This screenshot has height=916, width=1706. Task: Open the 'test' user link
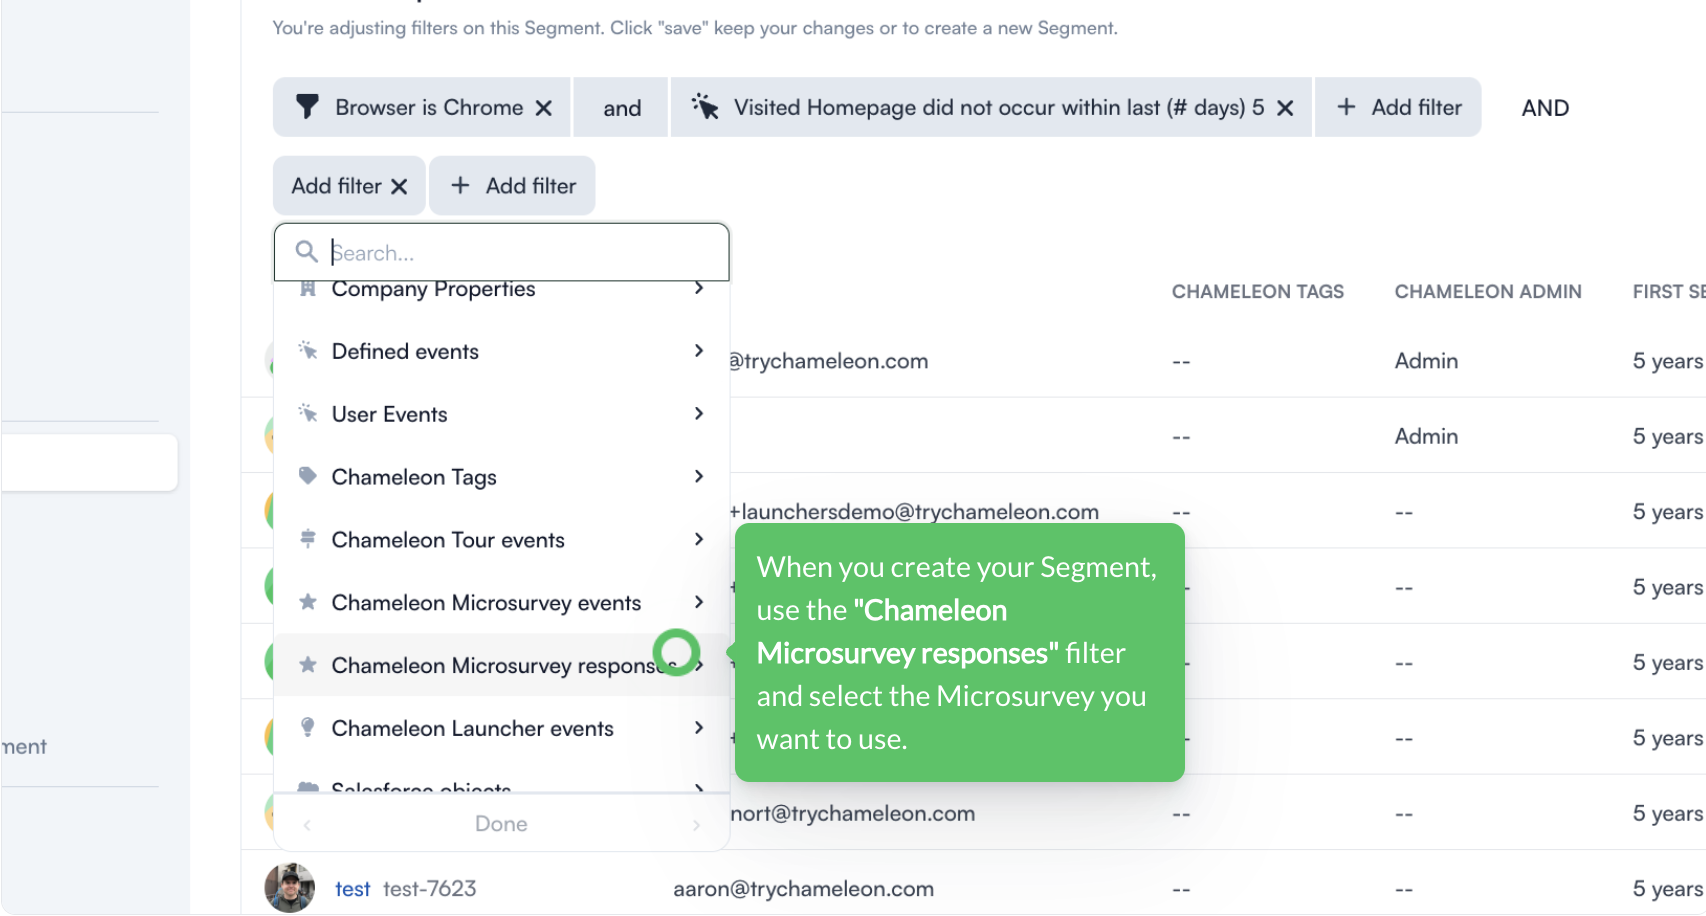point(352,889)
